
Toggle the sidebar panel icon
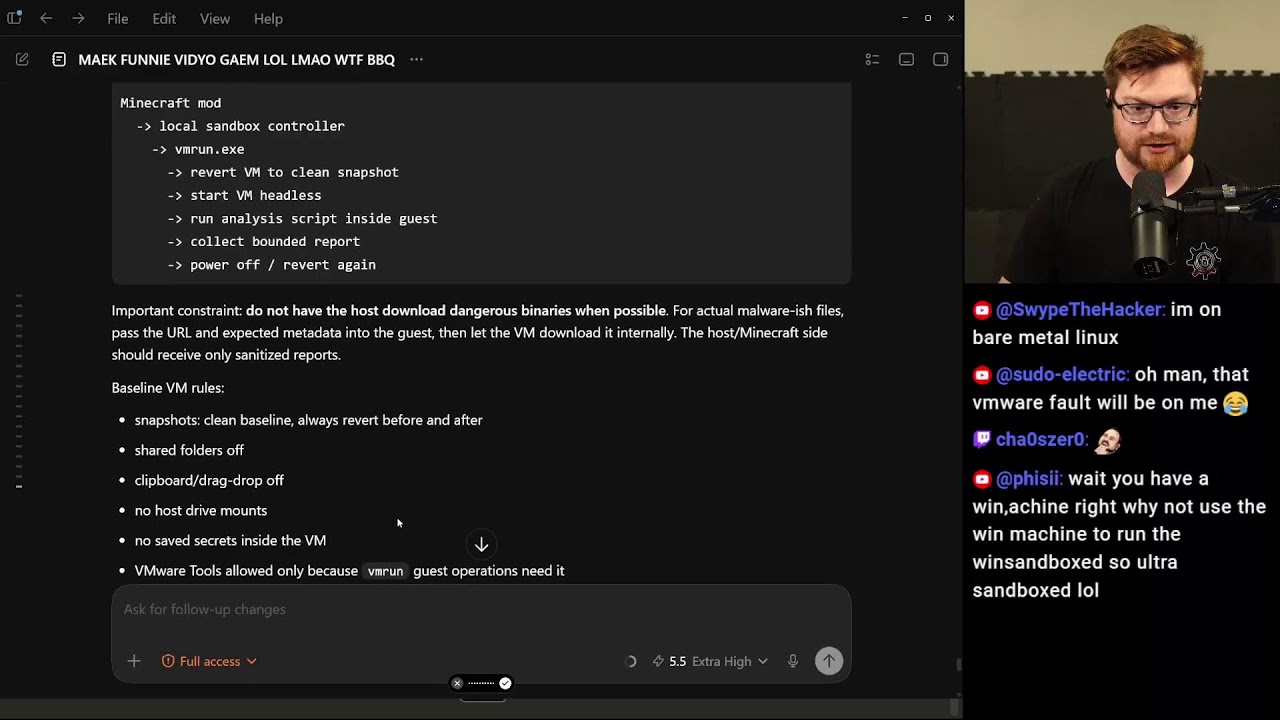(x=14, y=18)
